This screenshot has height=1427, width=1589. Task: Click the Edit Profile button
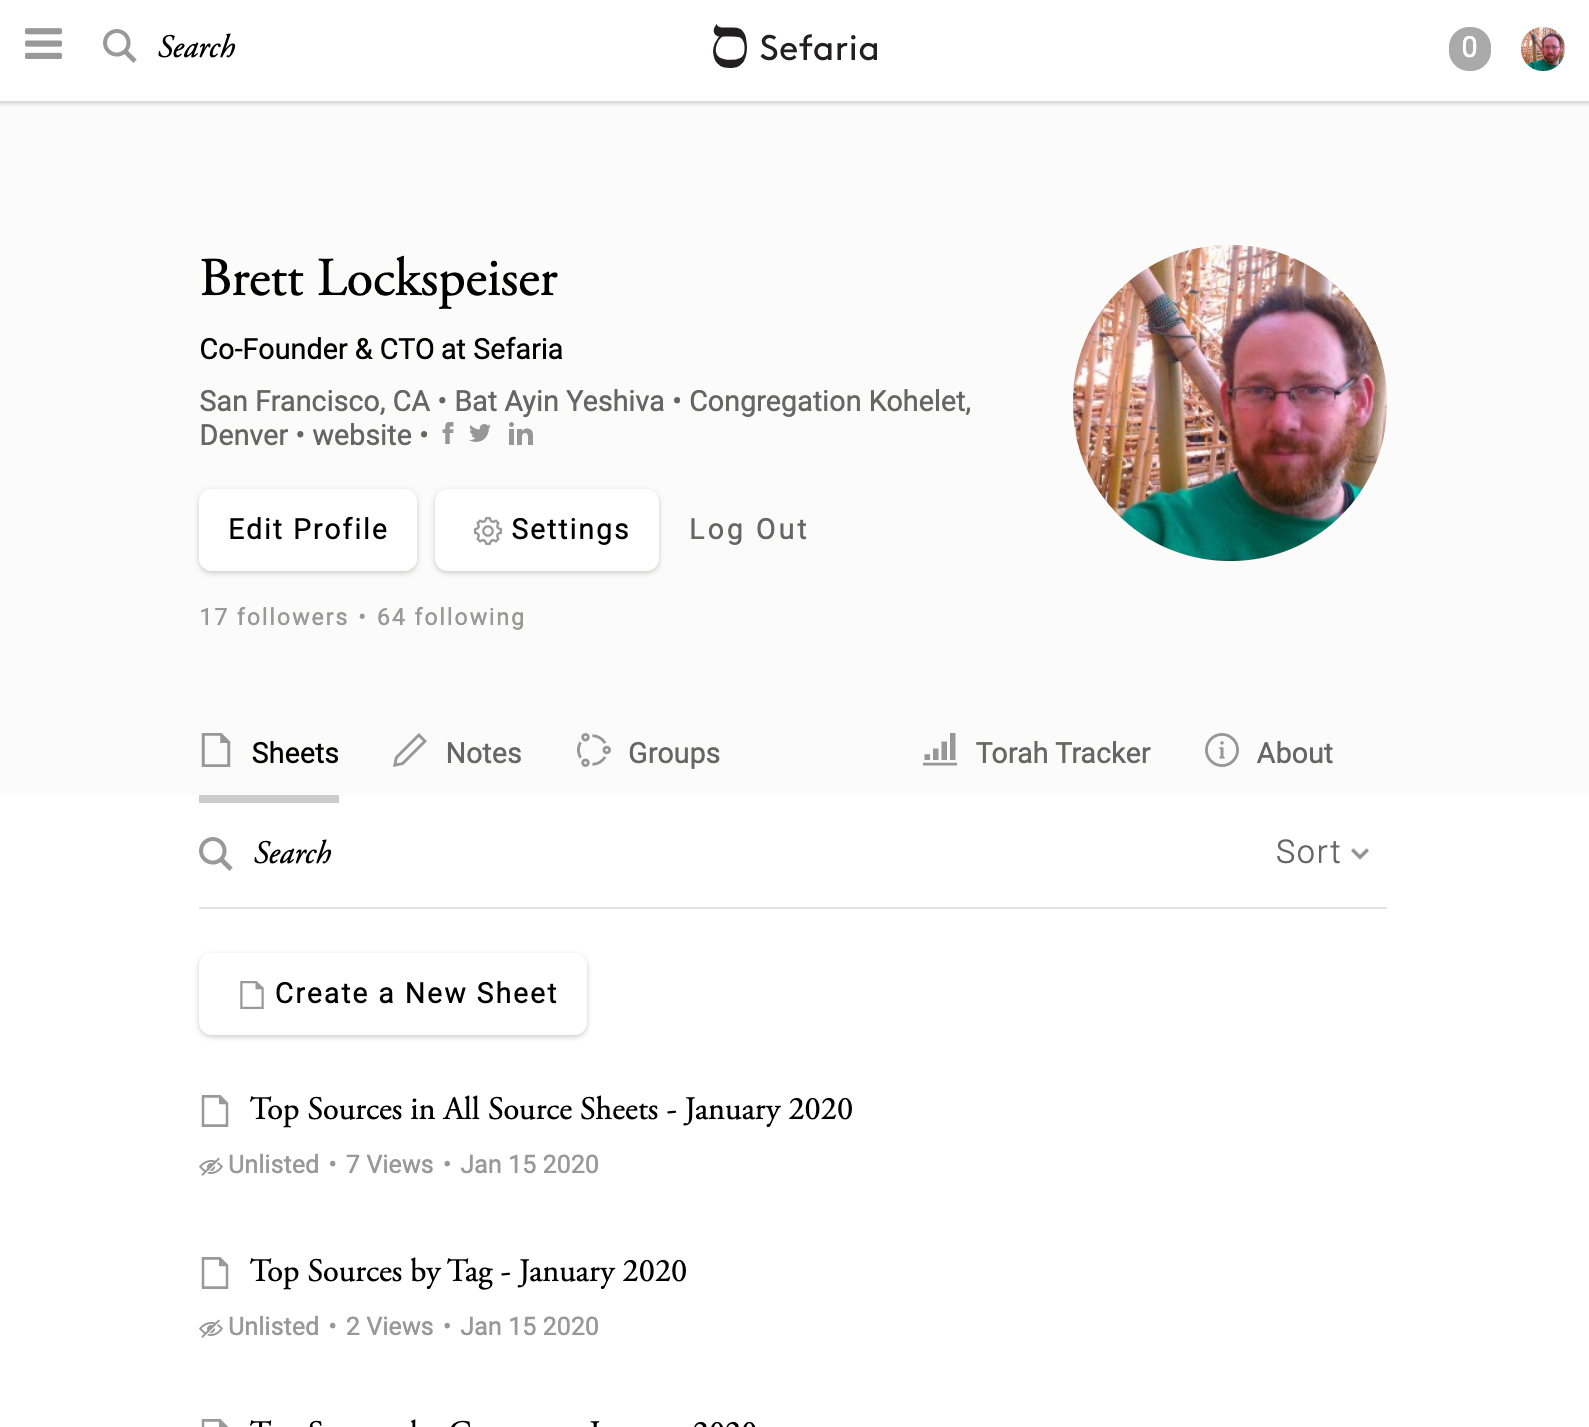[x=308, y=530]
